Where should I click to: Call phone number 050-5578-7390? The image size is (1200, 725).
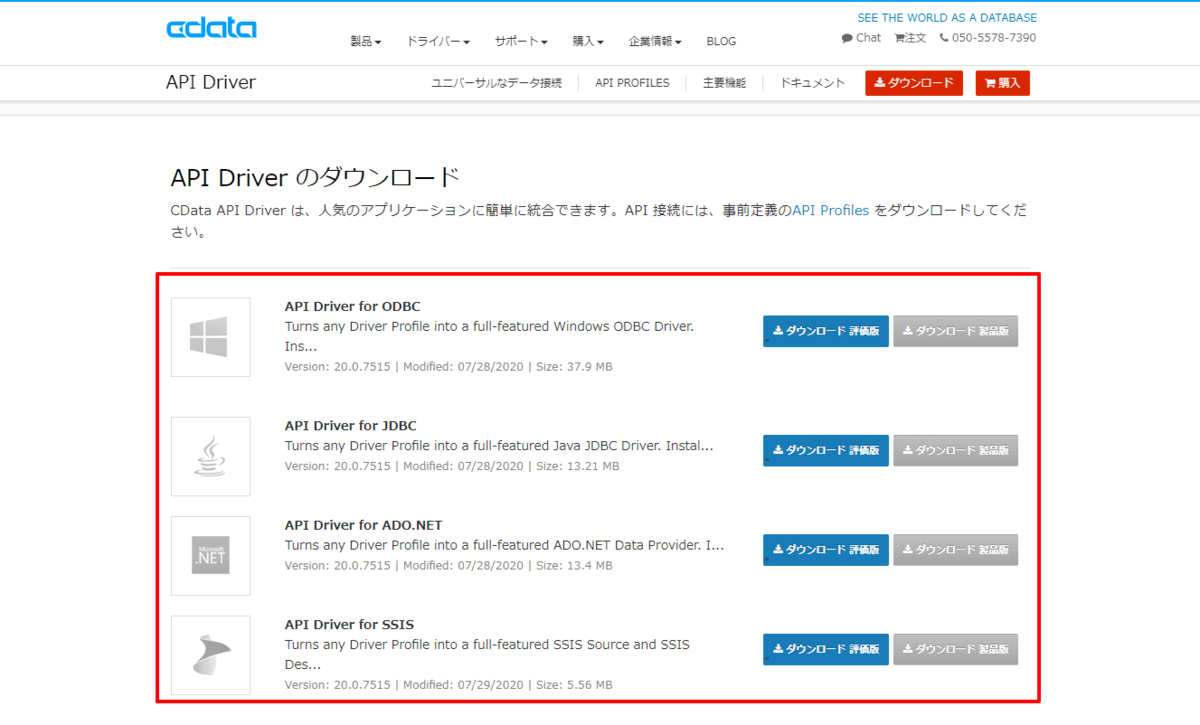click(988, 38)
